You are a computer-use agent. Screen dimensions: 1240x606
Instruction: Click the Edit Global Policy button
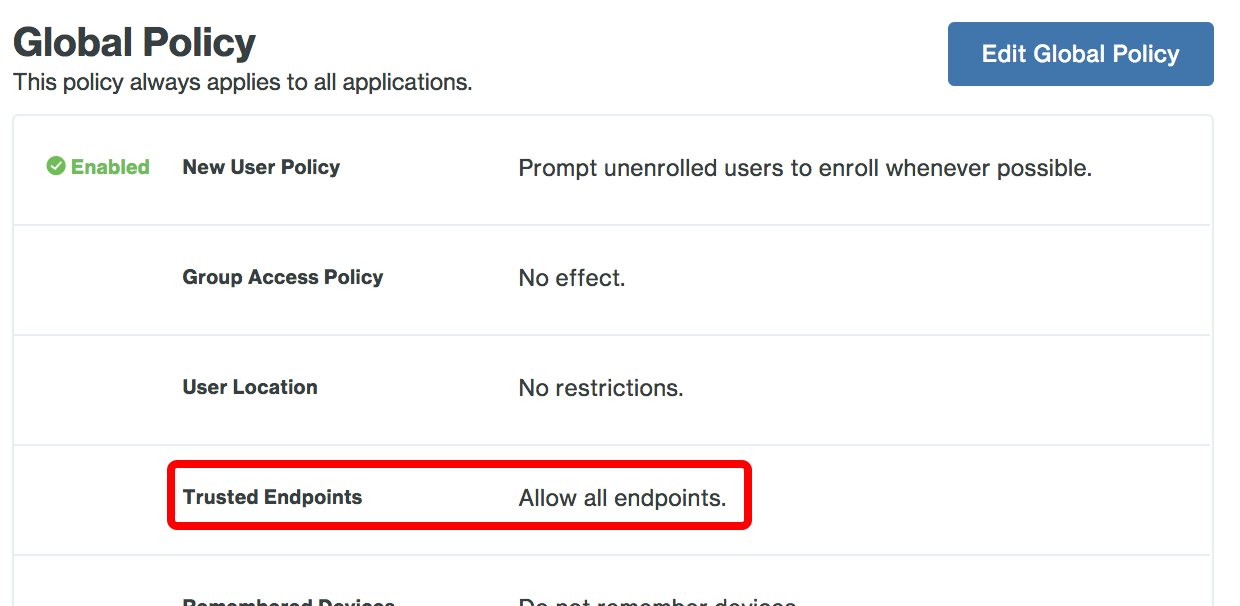pos(1080,54)
